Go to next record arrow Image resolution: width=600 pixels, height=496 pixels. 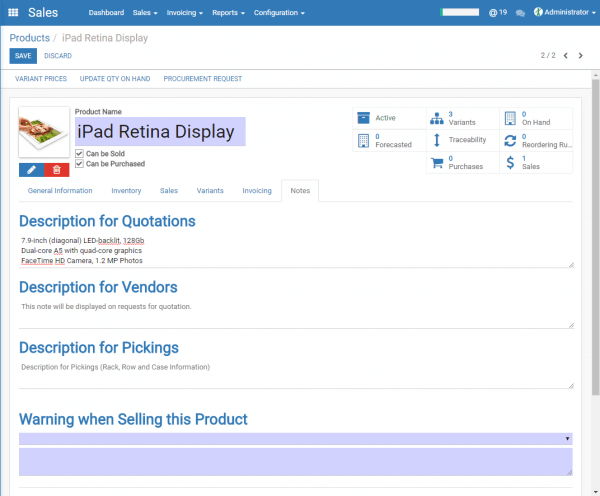(x=580, y=55)
